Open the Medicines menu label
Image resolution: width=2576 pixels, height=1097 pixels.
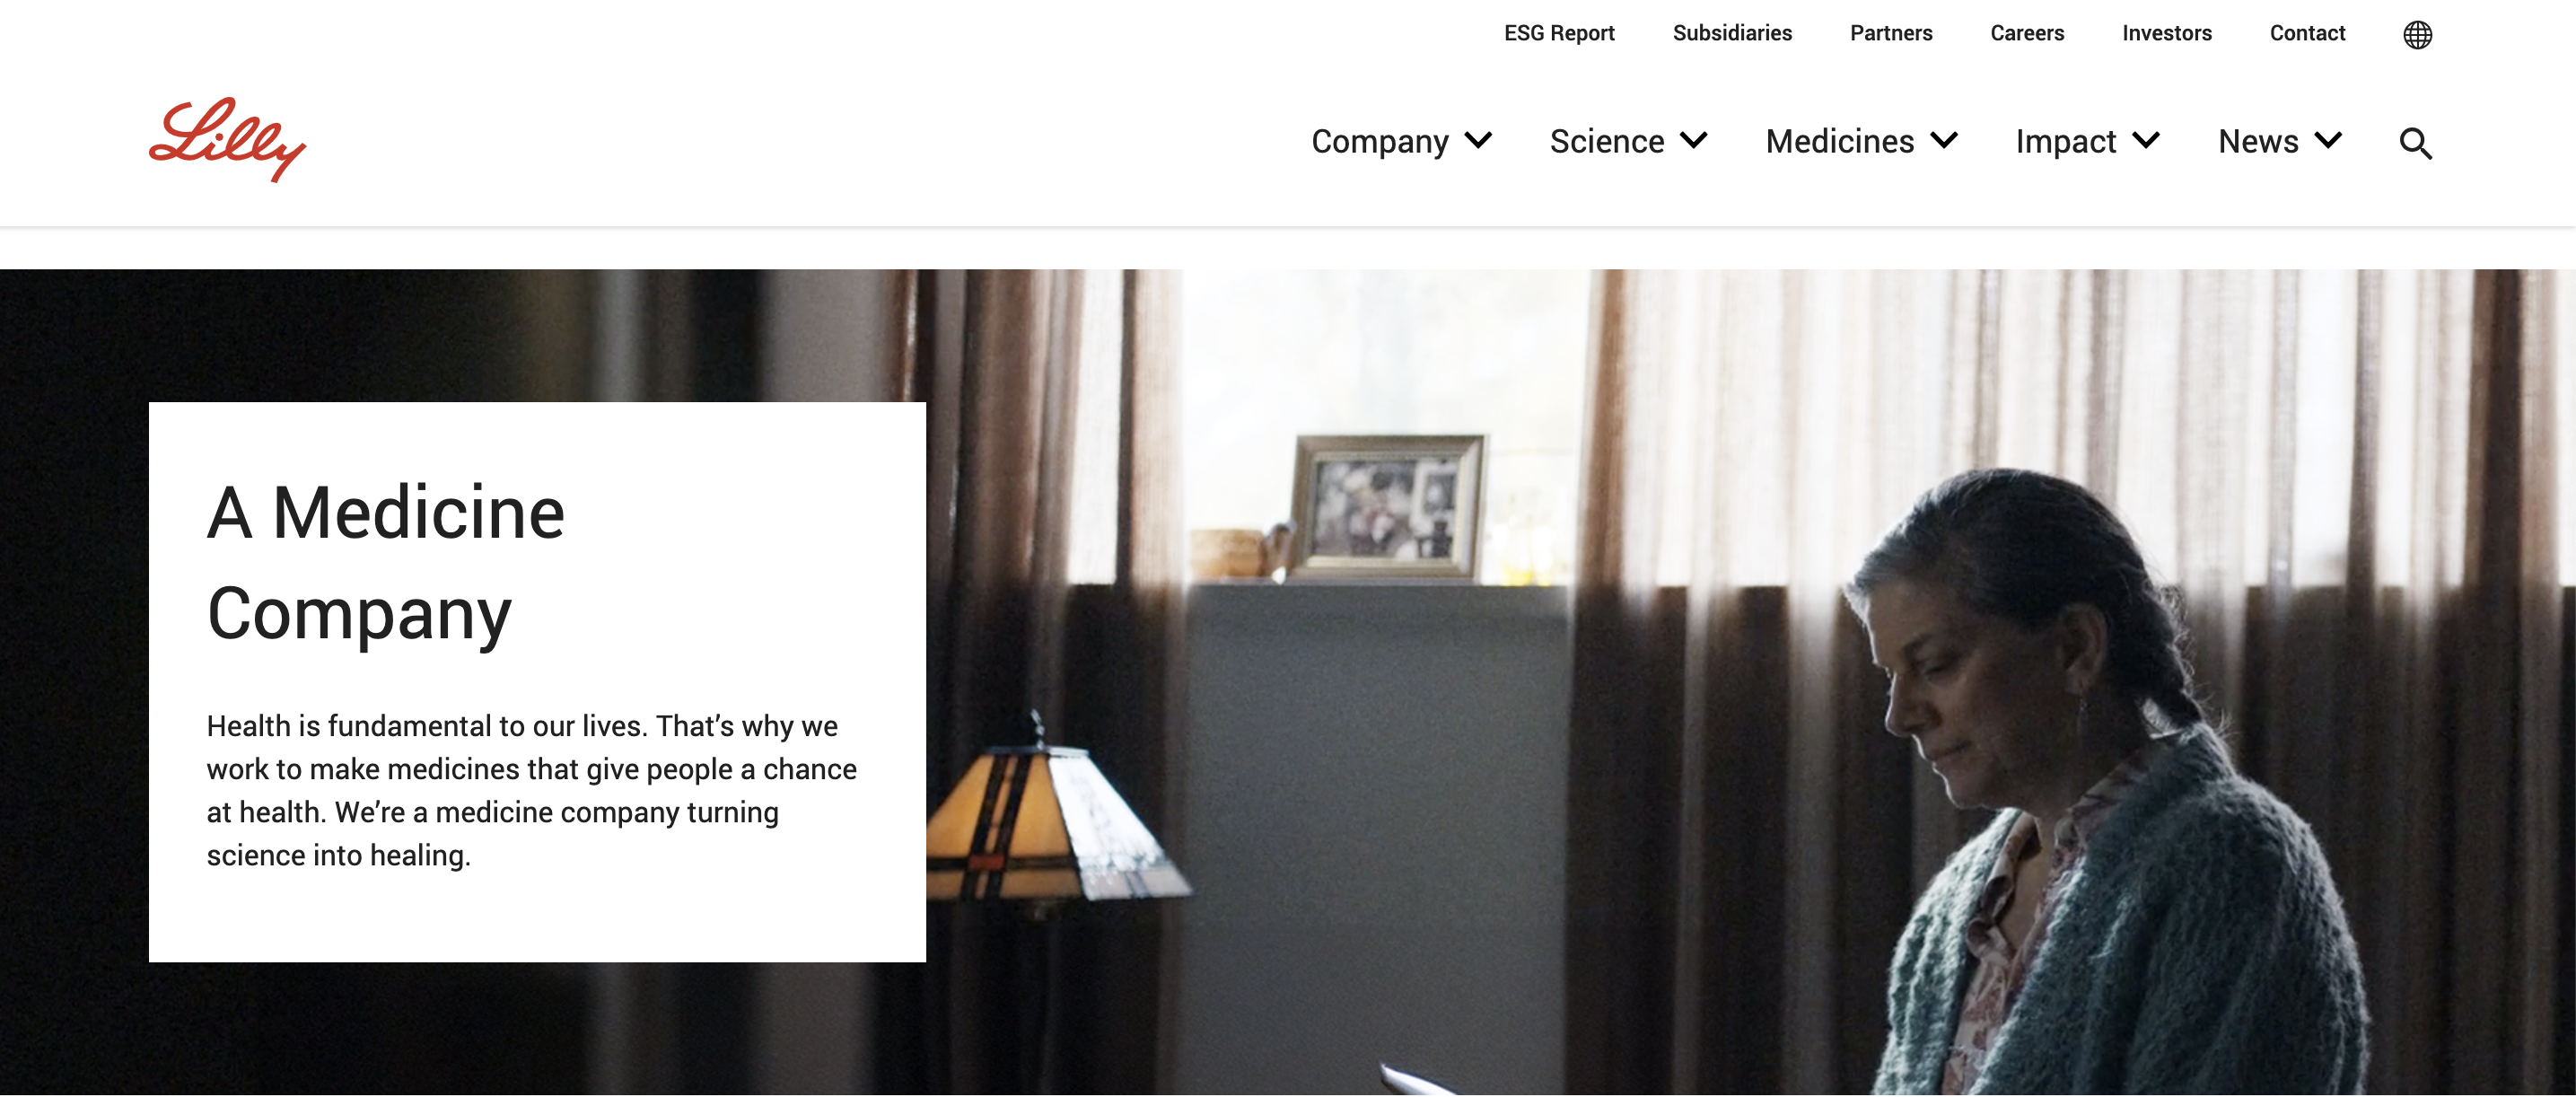(1839, 141)
